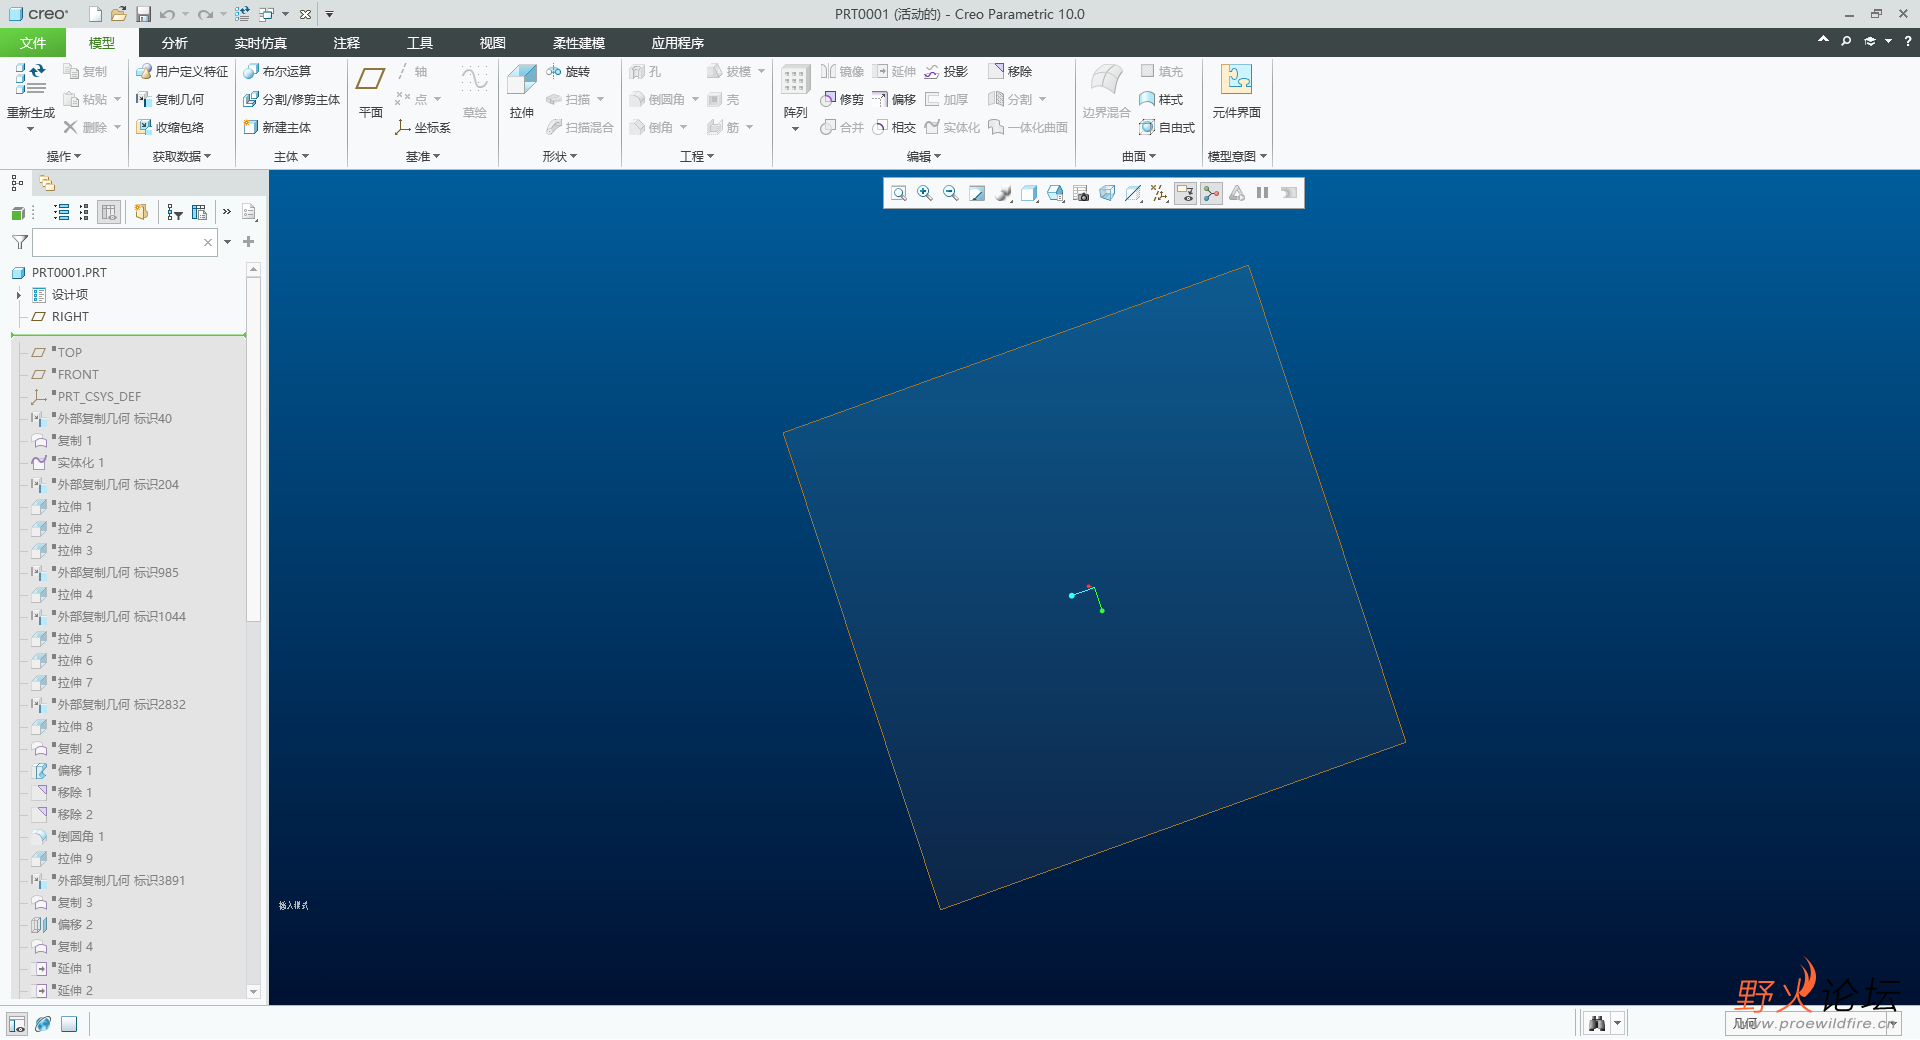The image size is (1920, 1040).
Task: Click the Refit view icon in graphics toolbar
Action: tap(899, 194)
